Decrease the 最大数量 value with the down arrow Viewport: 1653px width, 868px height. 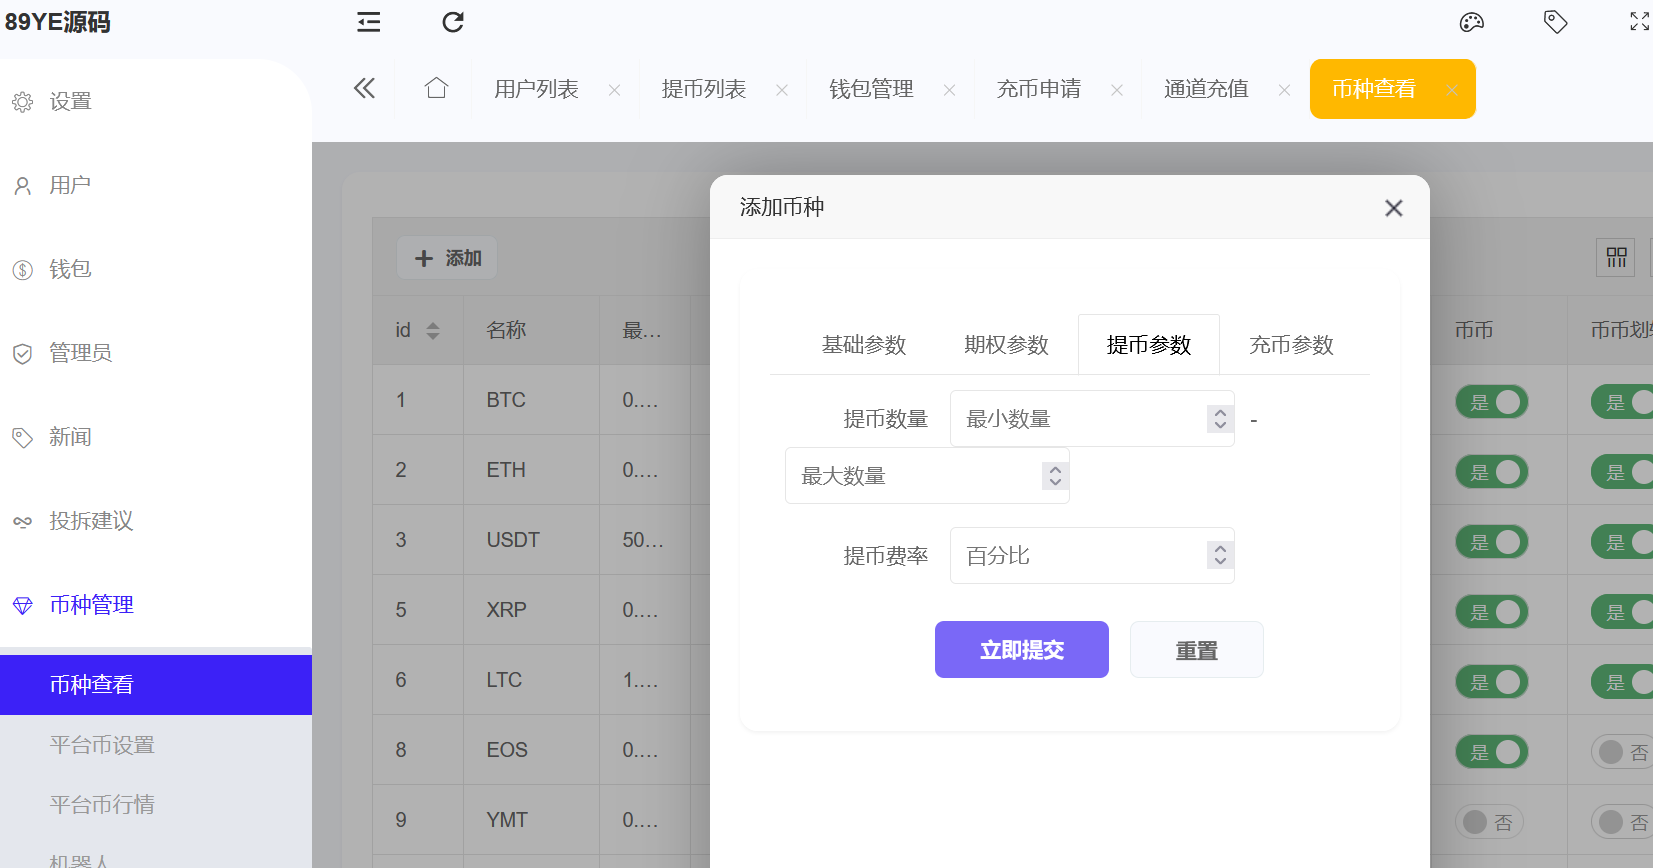tap(1055, 483)
